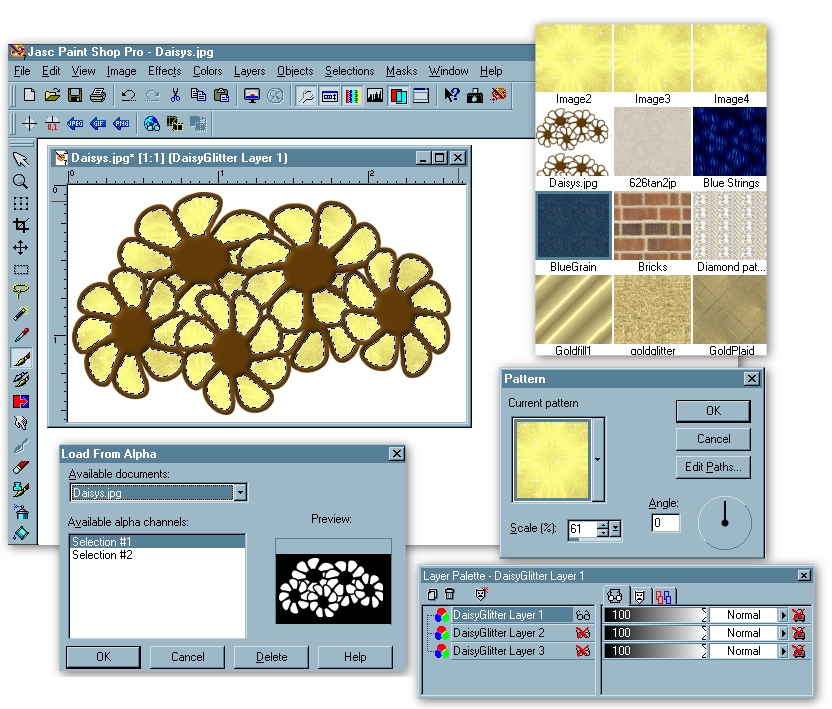Open the Layers menu
This screenshot has width=832, height=709.
249,71
